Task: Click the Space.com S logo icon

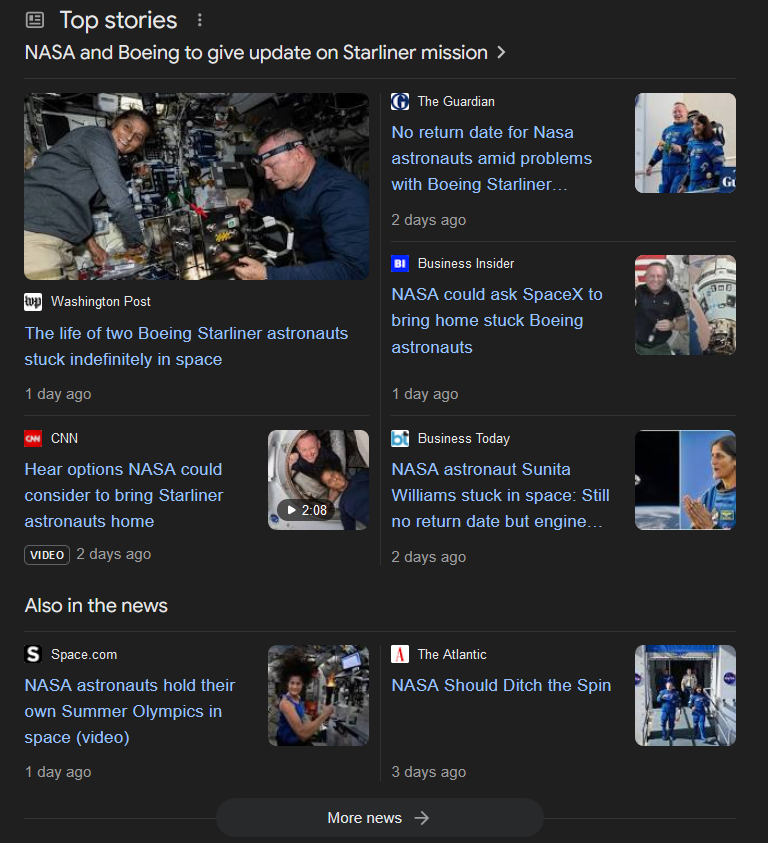Action: [x=33, y=654]
